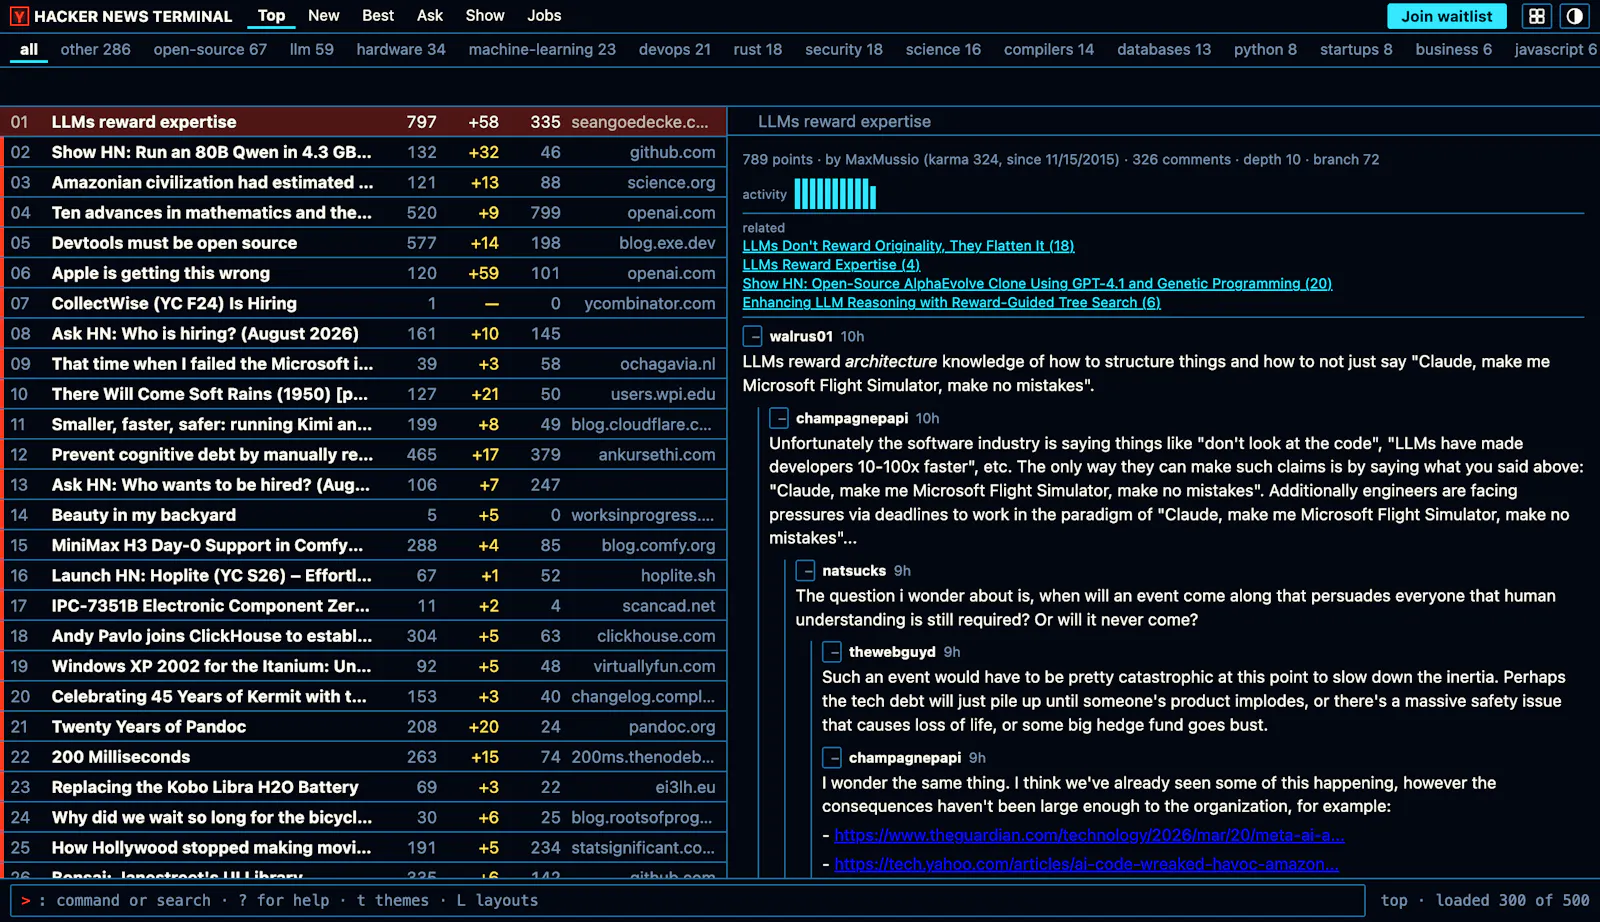The width and height of the screenshot is (1600, 922).
Task: Collapse champagnepapi's 10h comment
Action: tap(779, 419)
